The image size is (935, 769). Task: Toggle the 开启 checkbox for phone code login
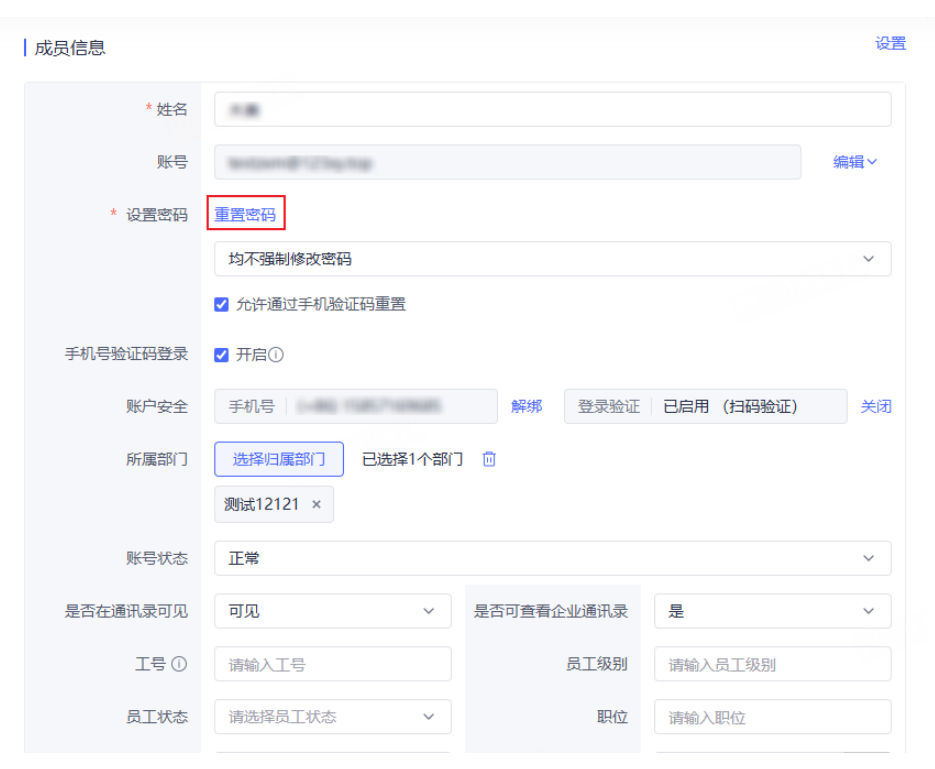pos(221,355)
